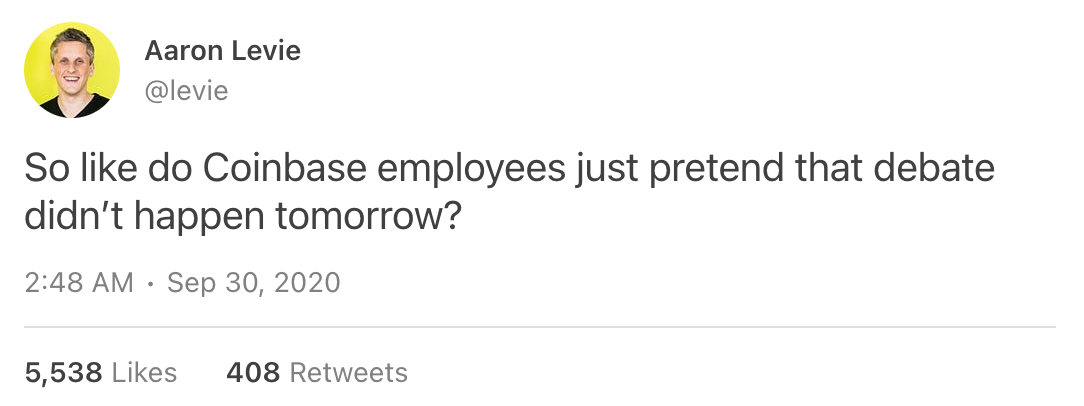Open the Likes label
Screen dimensions: 1084x406
pyautogui.click(x=144, y=373)
